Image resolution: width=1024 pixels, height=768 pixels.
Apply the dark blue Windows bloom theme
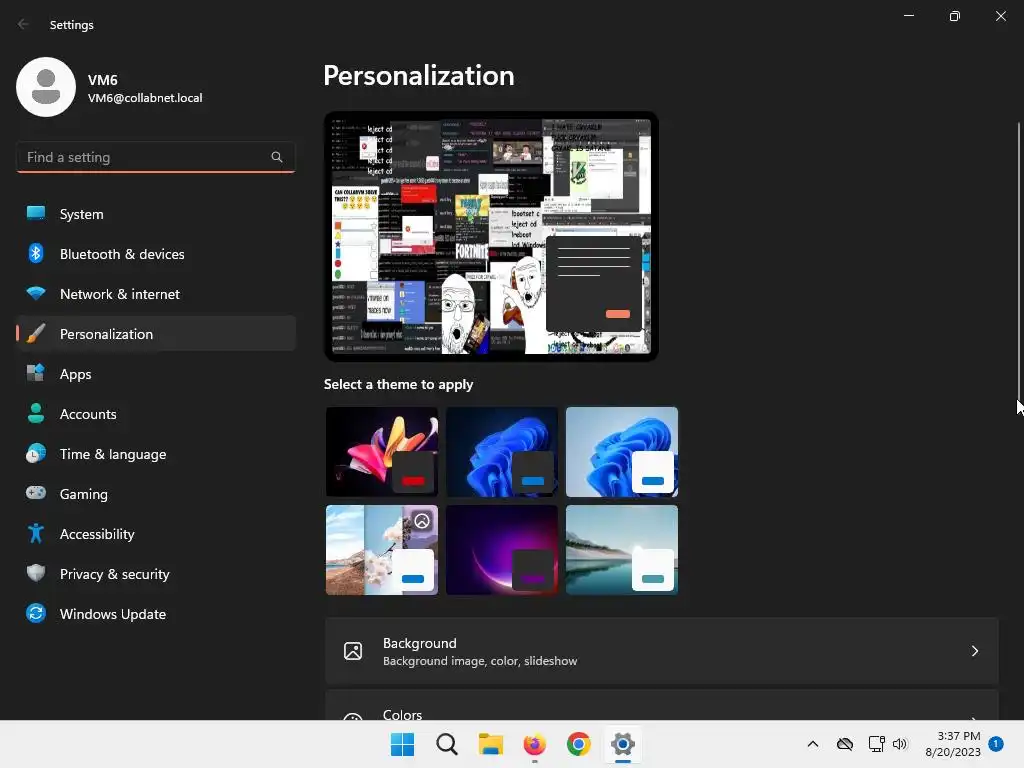point(502,452)
